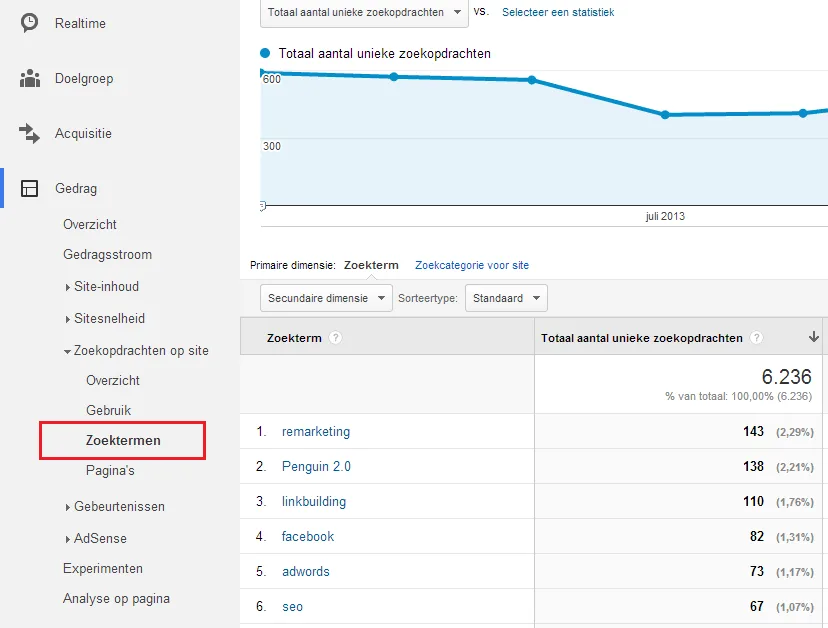Open the Standaard sorteertype dropdown

coord(506,298)
